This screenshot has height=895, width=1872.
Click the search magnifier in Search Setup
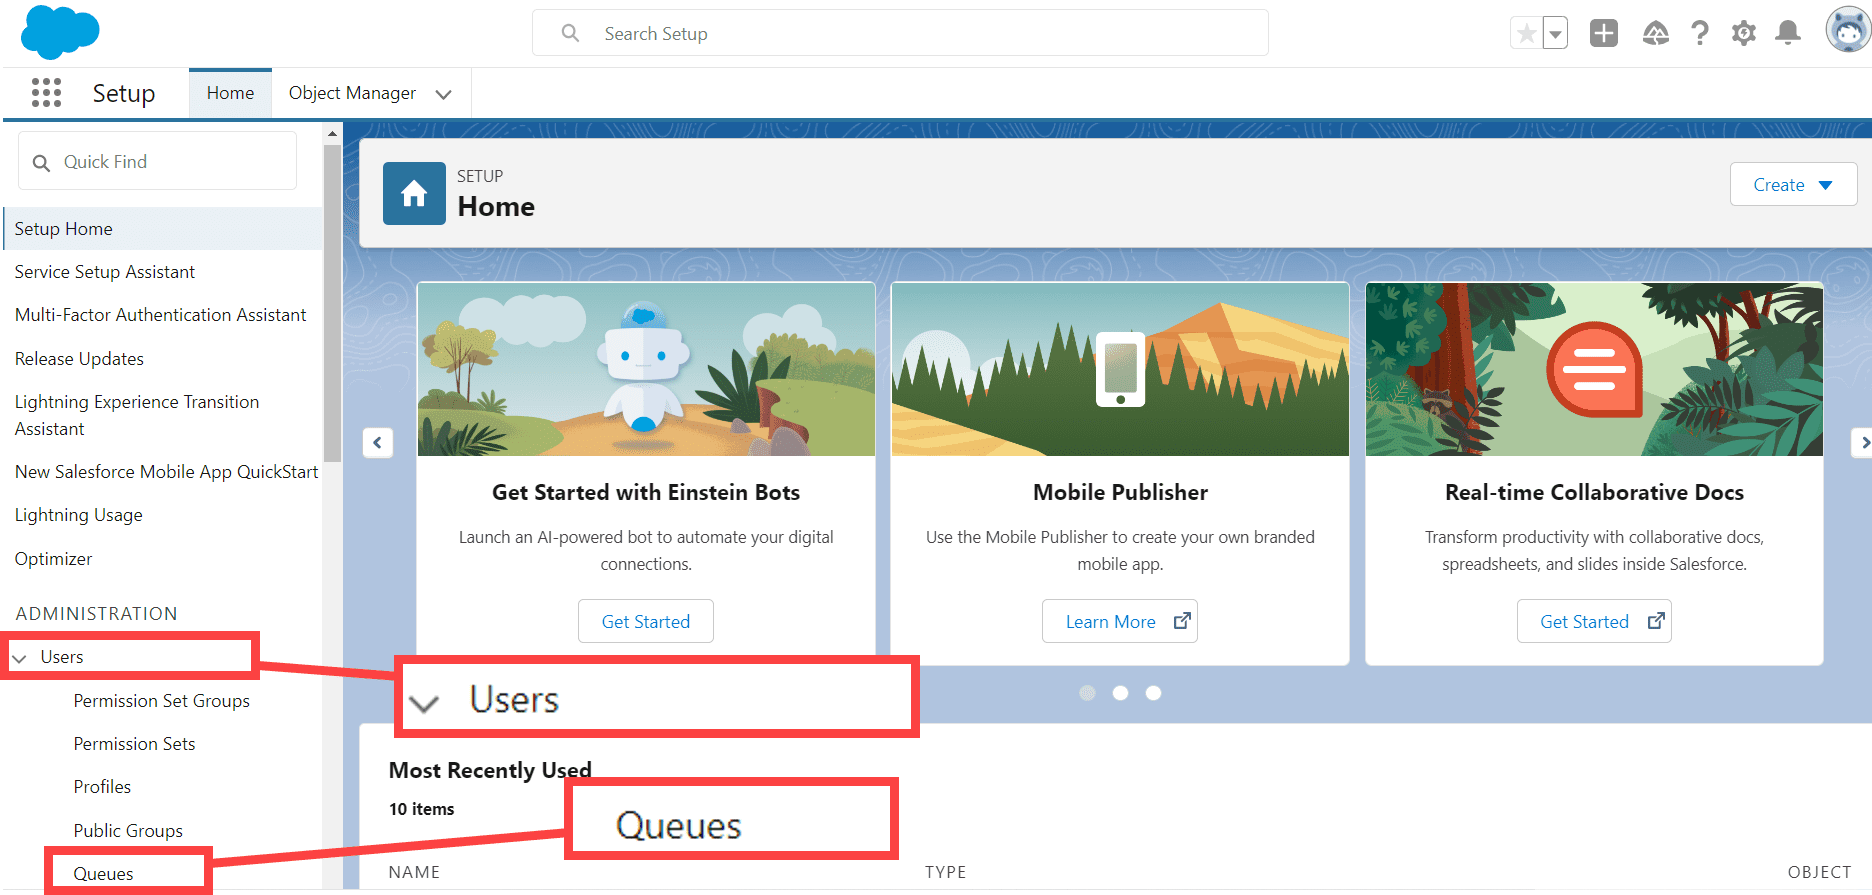[570, 33]
